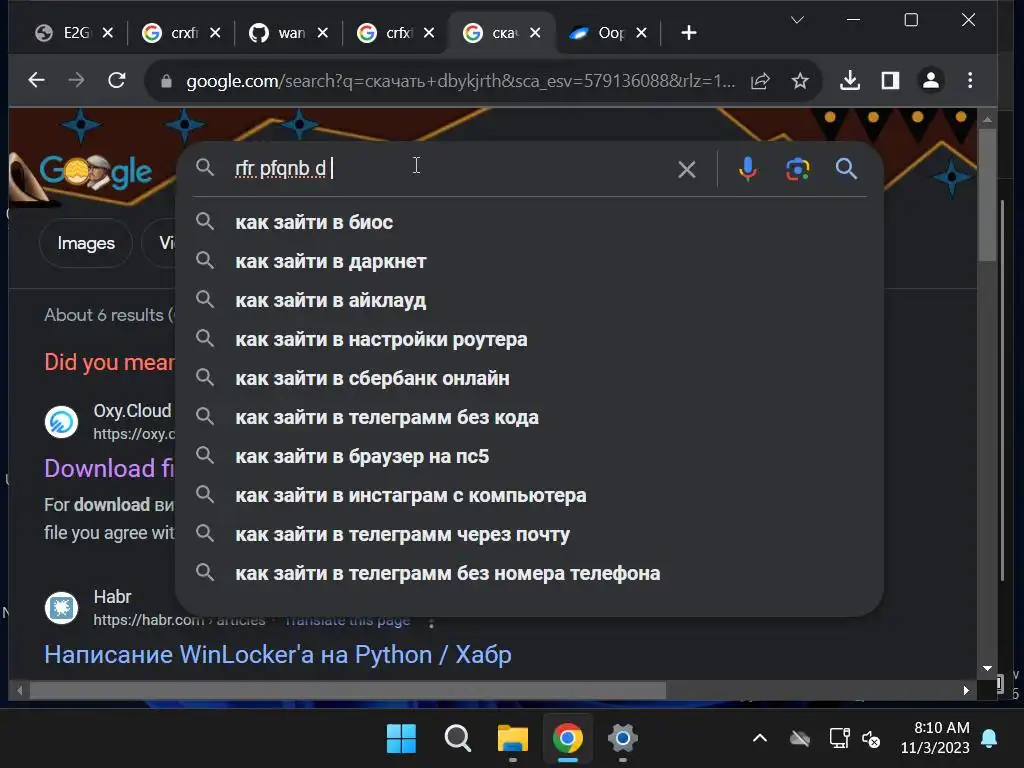Click the horizontal scrollbar thumb
The width and height of the screenshot is (1024, 768).
[348, 690]
